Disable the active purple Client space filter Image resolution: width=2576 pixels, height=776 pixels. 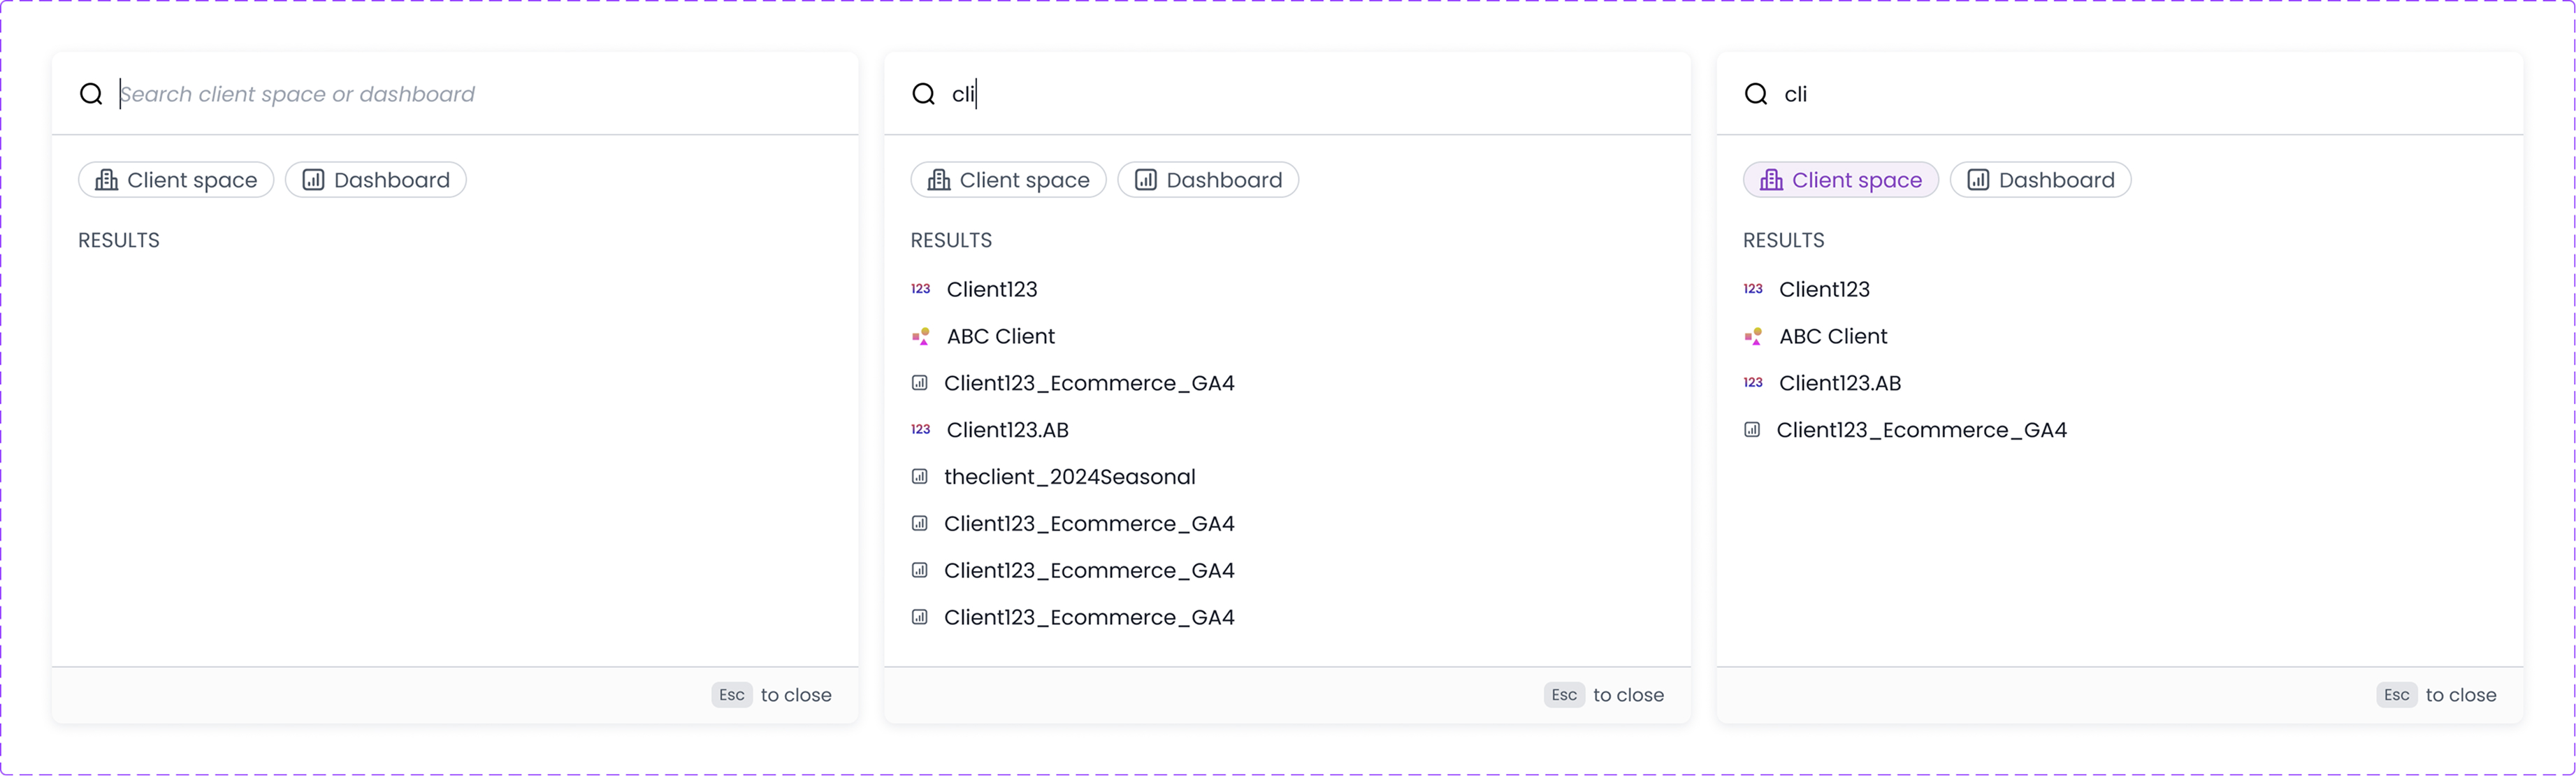click(x=1840, y=180)
